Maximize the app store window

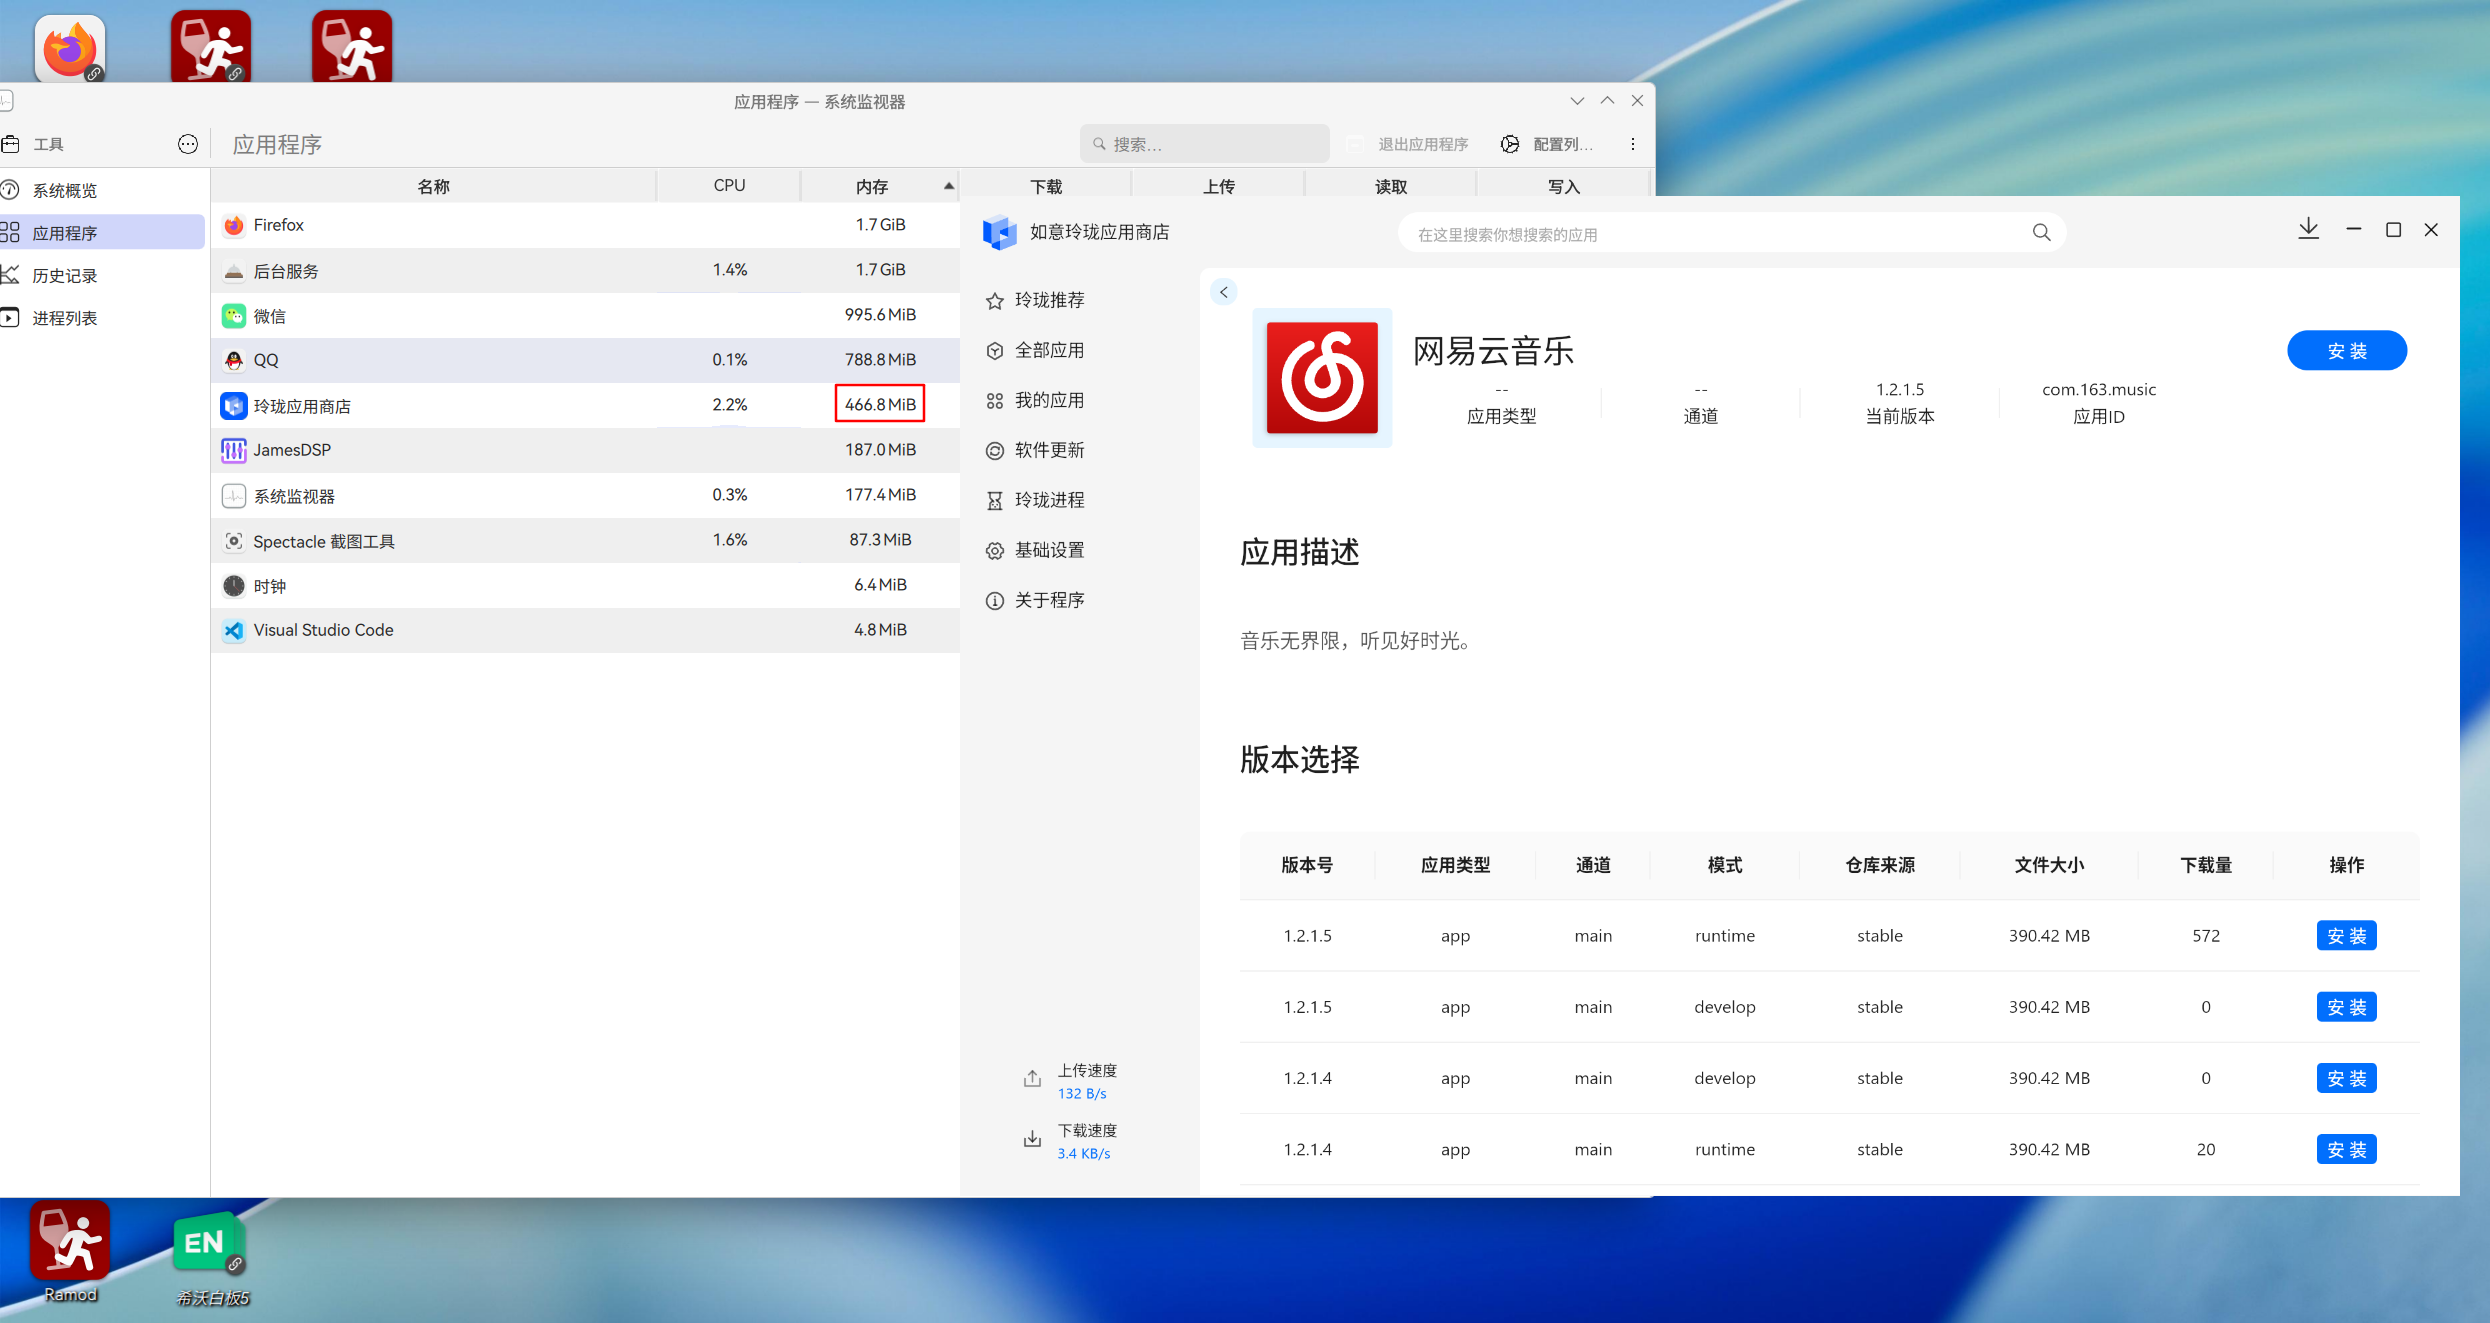coord(2393,230)
